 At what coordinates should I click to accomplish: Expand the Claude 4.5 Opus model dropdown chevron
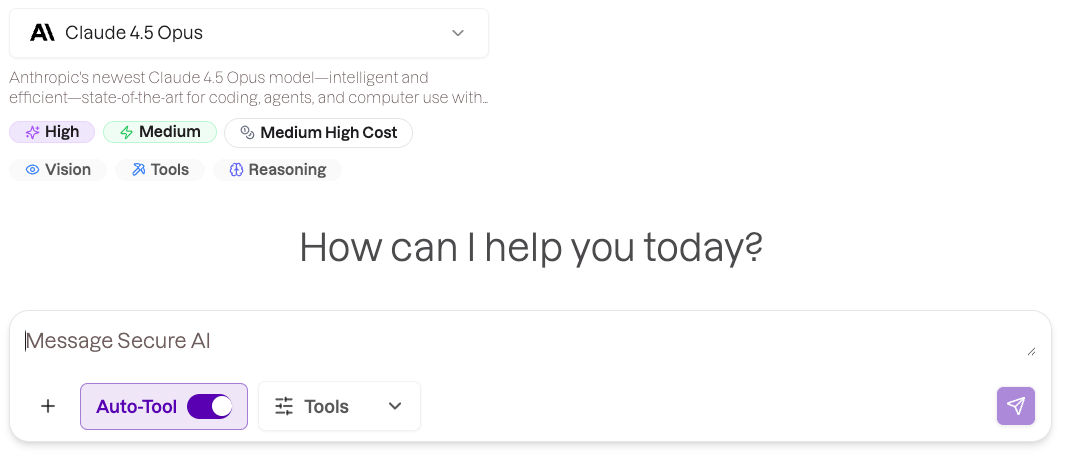(458, 33)
